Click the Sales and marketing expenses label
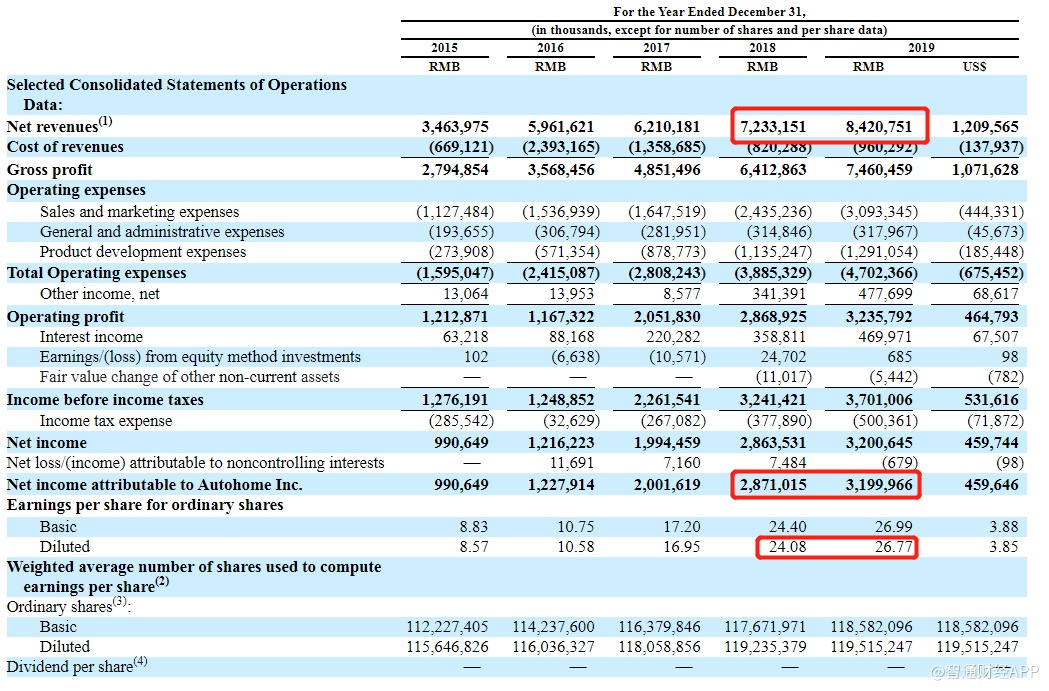1049x691 pixels. coord(139,212)
